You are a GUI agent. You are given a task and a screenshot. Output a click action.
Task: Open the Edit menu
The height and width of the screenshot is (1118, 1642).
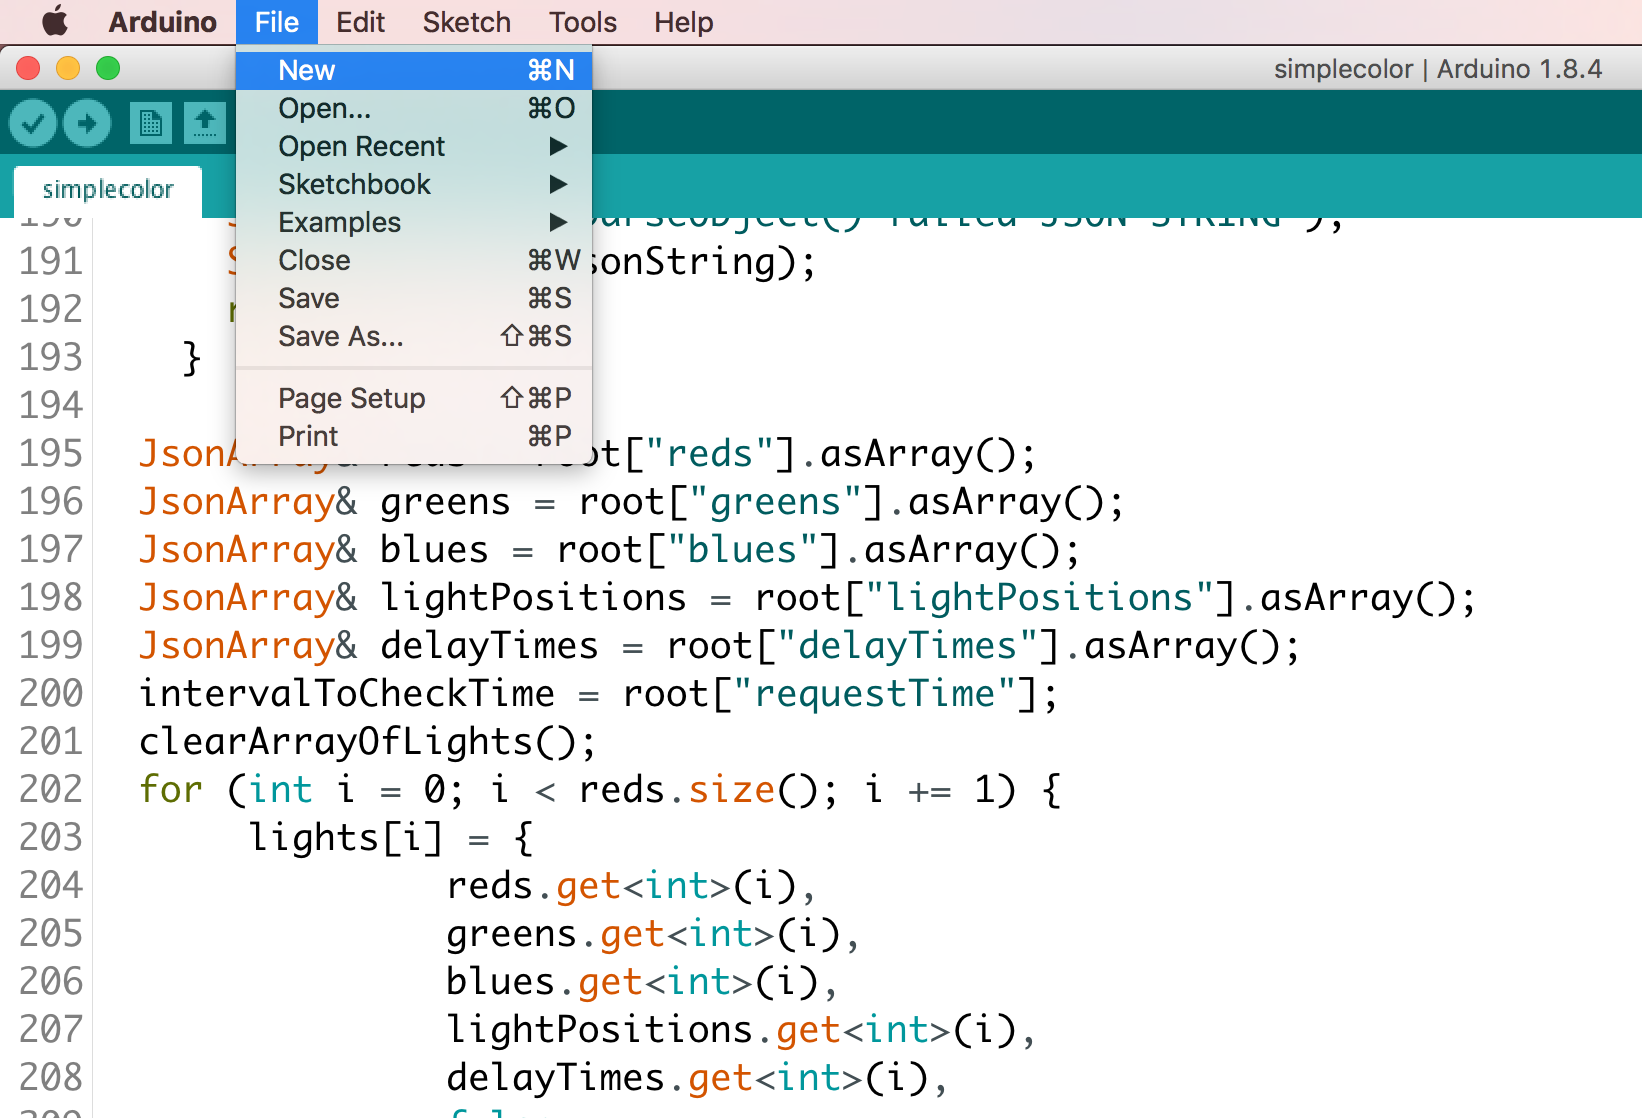360,22
